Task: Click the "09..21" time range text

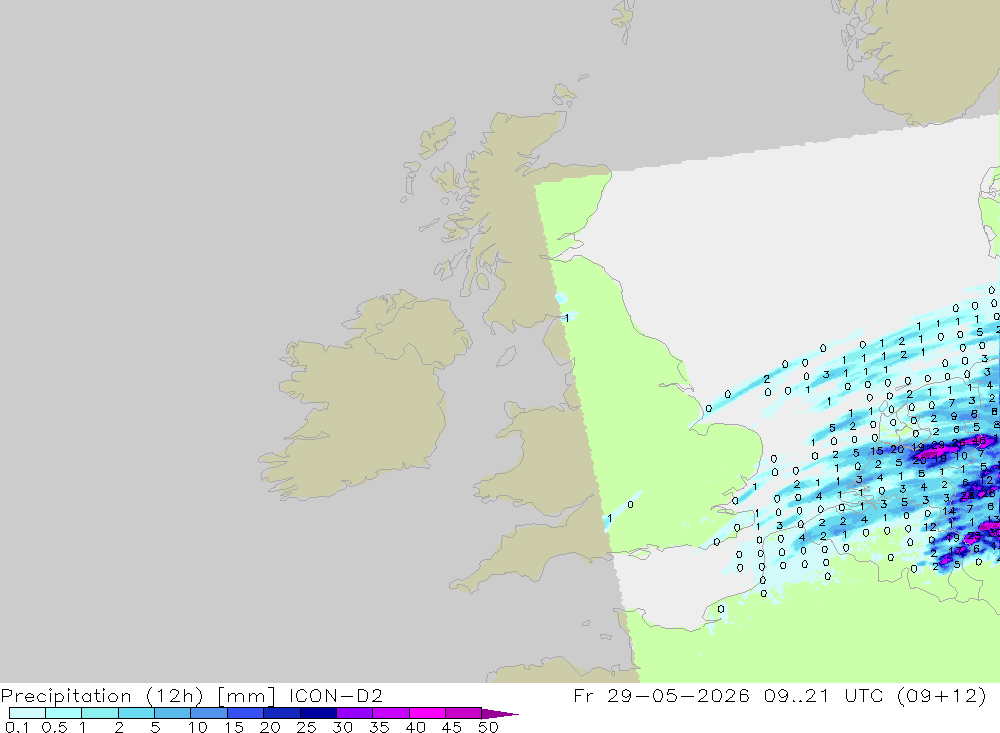Action: click(x=797, y=695)
